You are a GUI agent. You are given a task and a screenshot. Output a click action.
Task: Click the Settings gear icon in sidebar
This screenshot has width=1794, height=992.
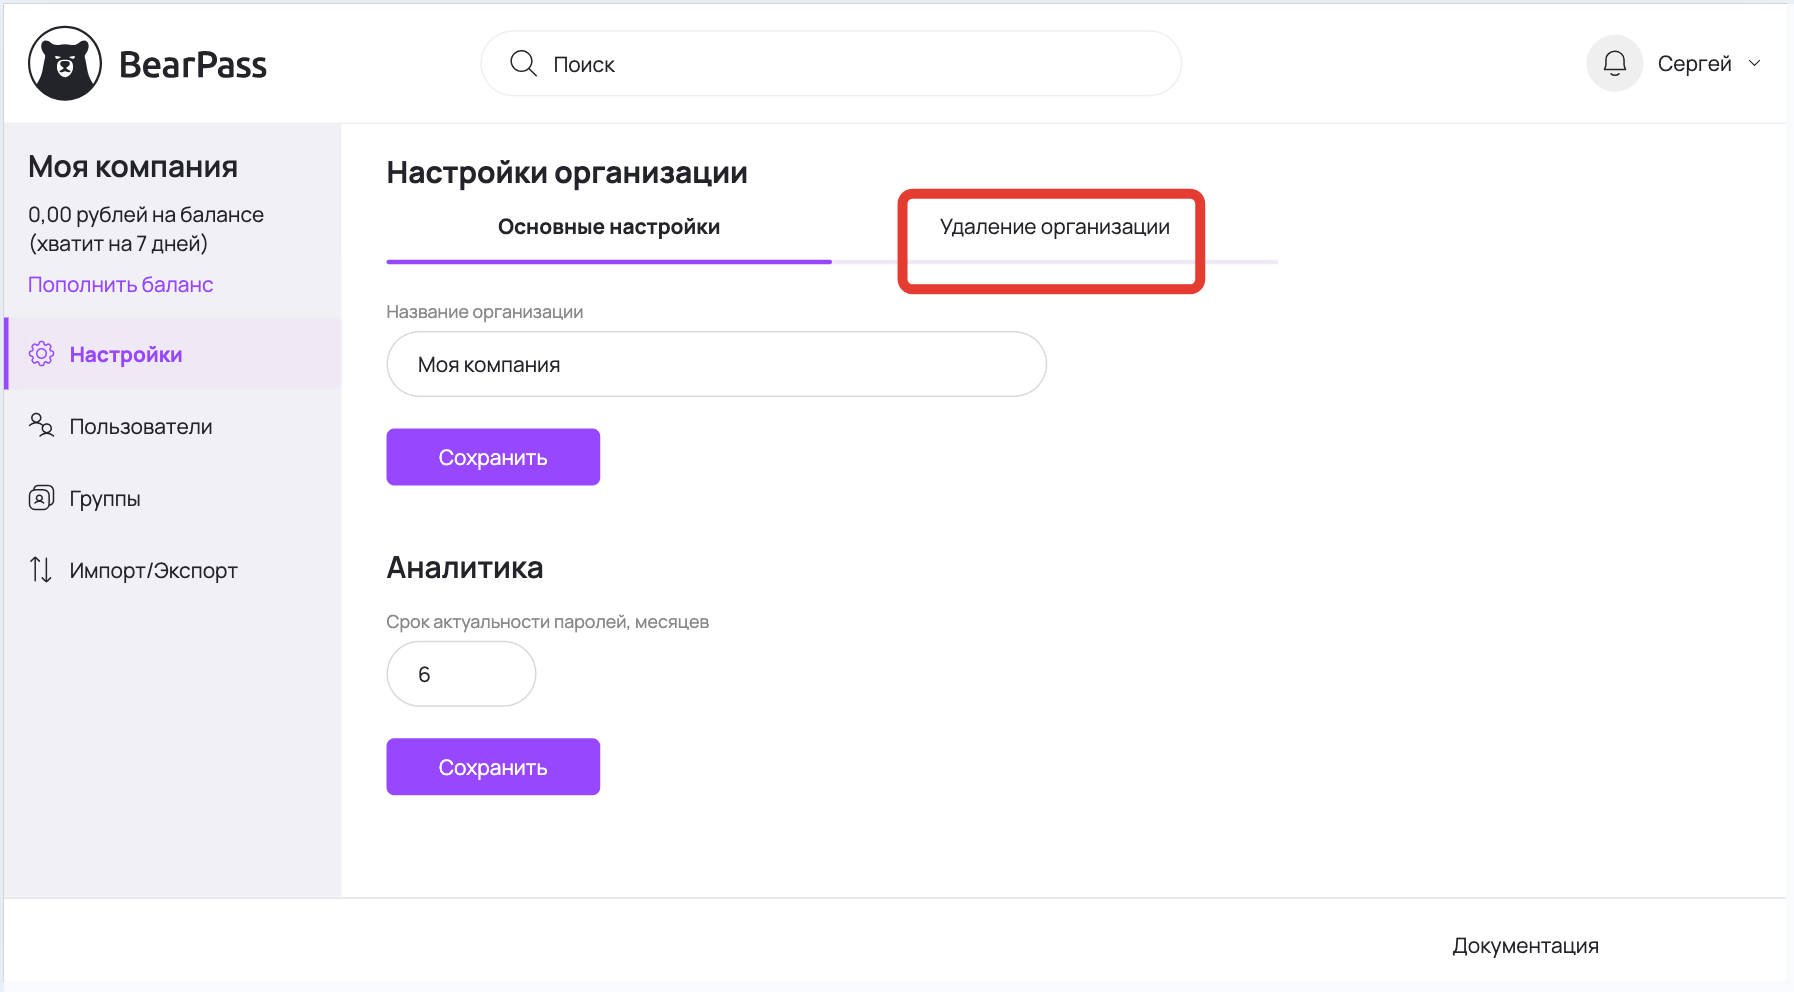pyautogui.click(x=41, y=354)
